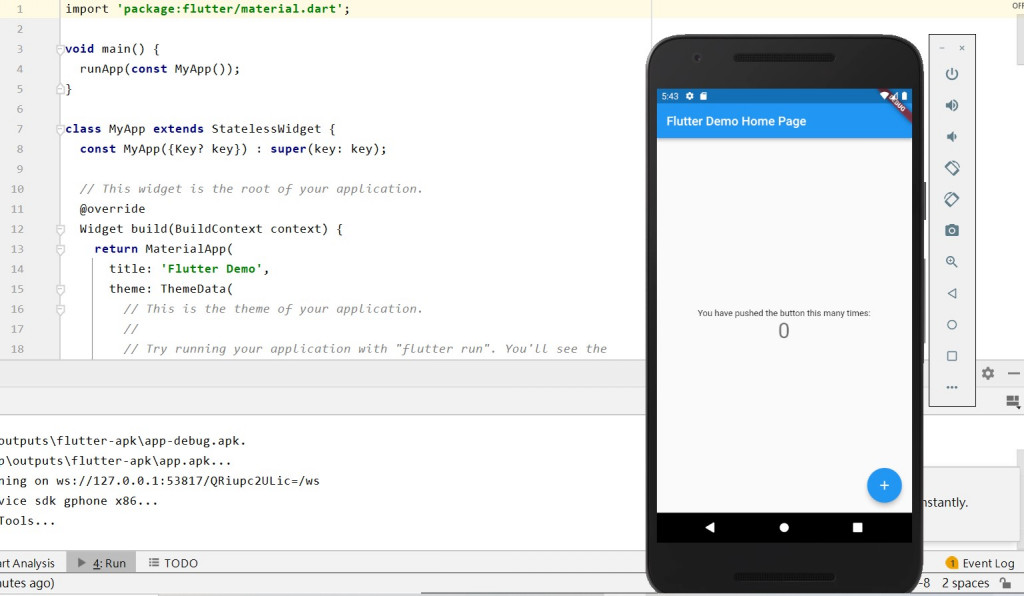Image resolution: width=1024 pixels, height=596 pixels.
Task: Collapse ThemeData fold marker on line 15
Action: click(x=60, y=289)
